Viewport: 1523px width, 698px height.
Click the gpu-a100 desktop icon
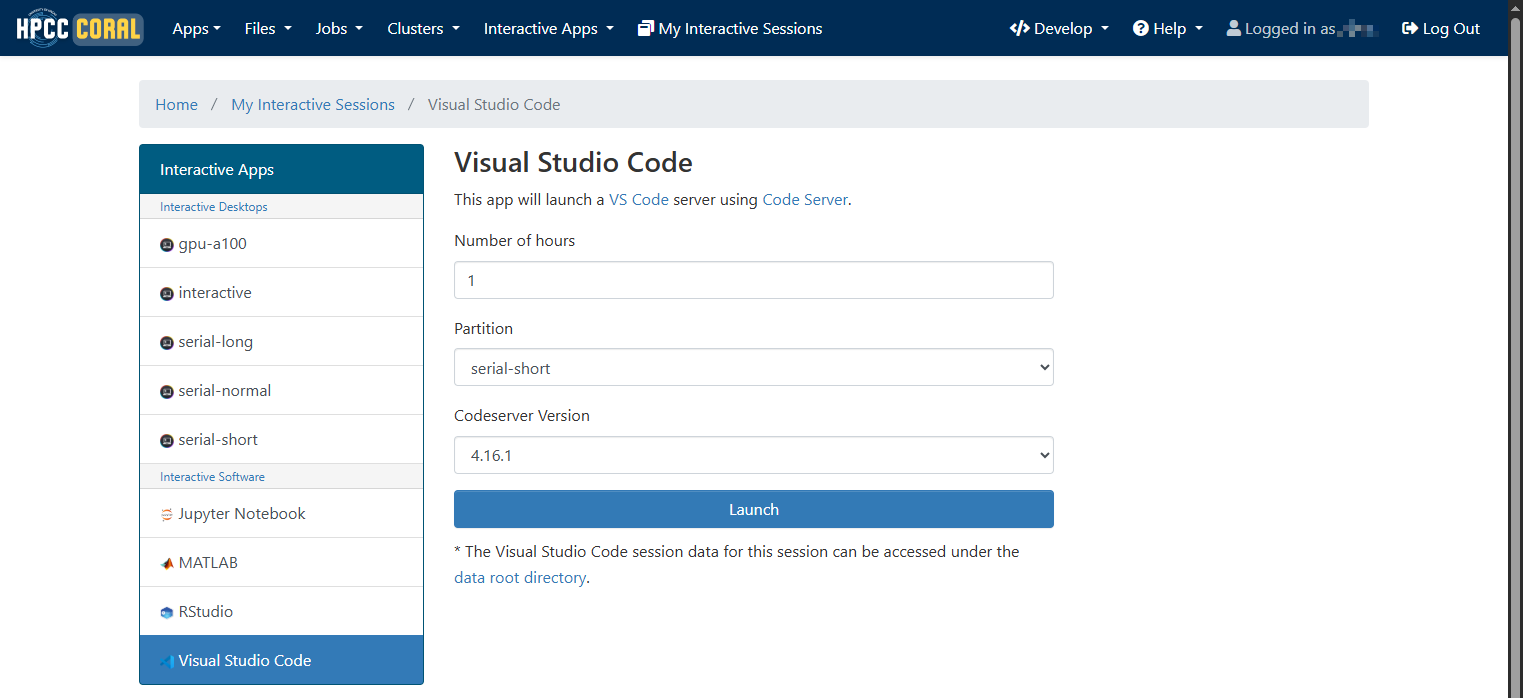[x=167, y=245]
